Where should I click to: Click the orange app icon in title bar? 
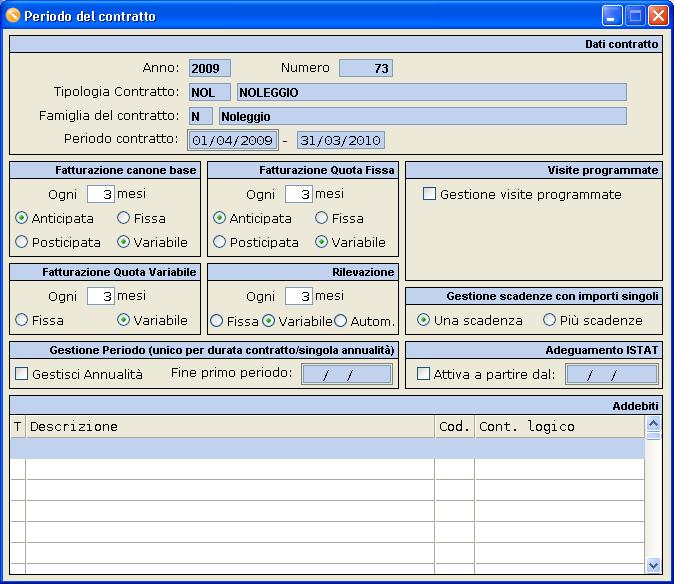(x=13, y=15)
